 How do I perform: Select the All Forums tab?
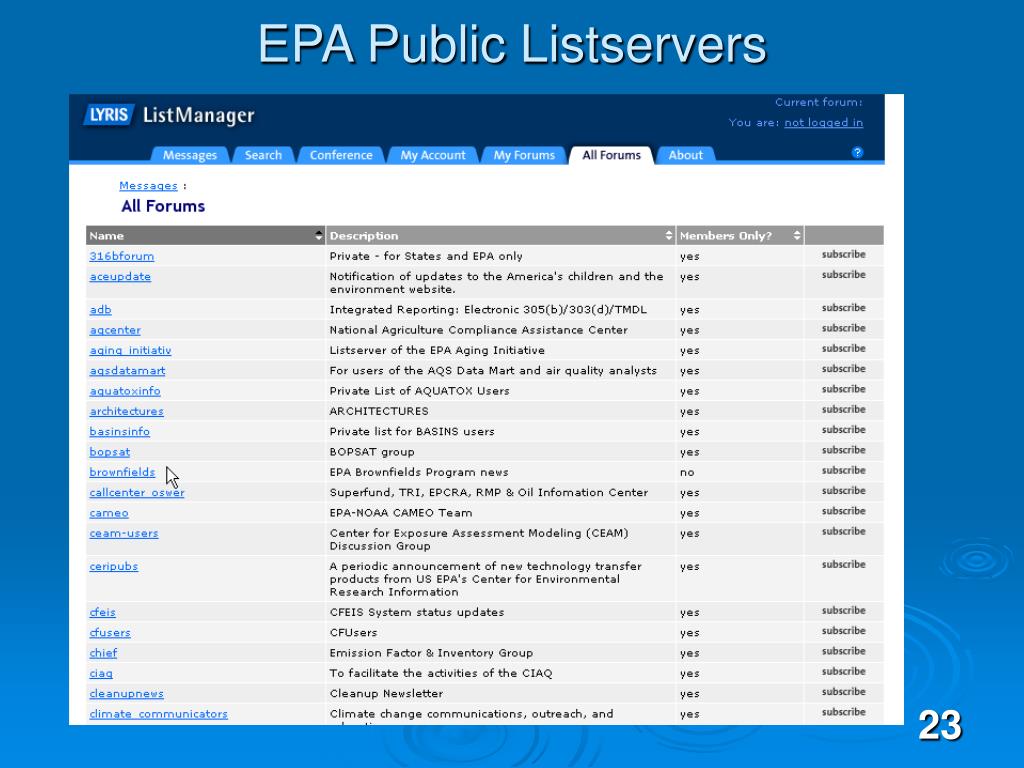pos(611,155)
